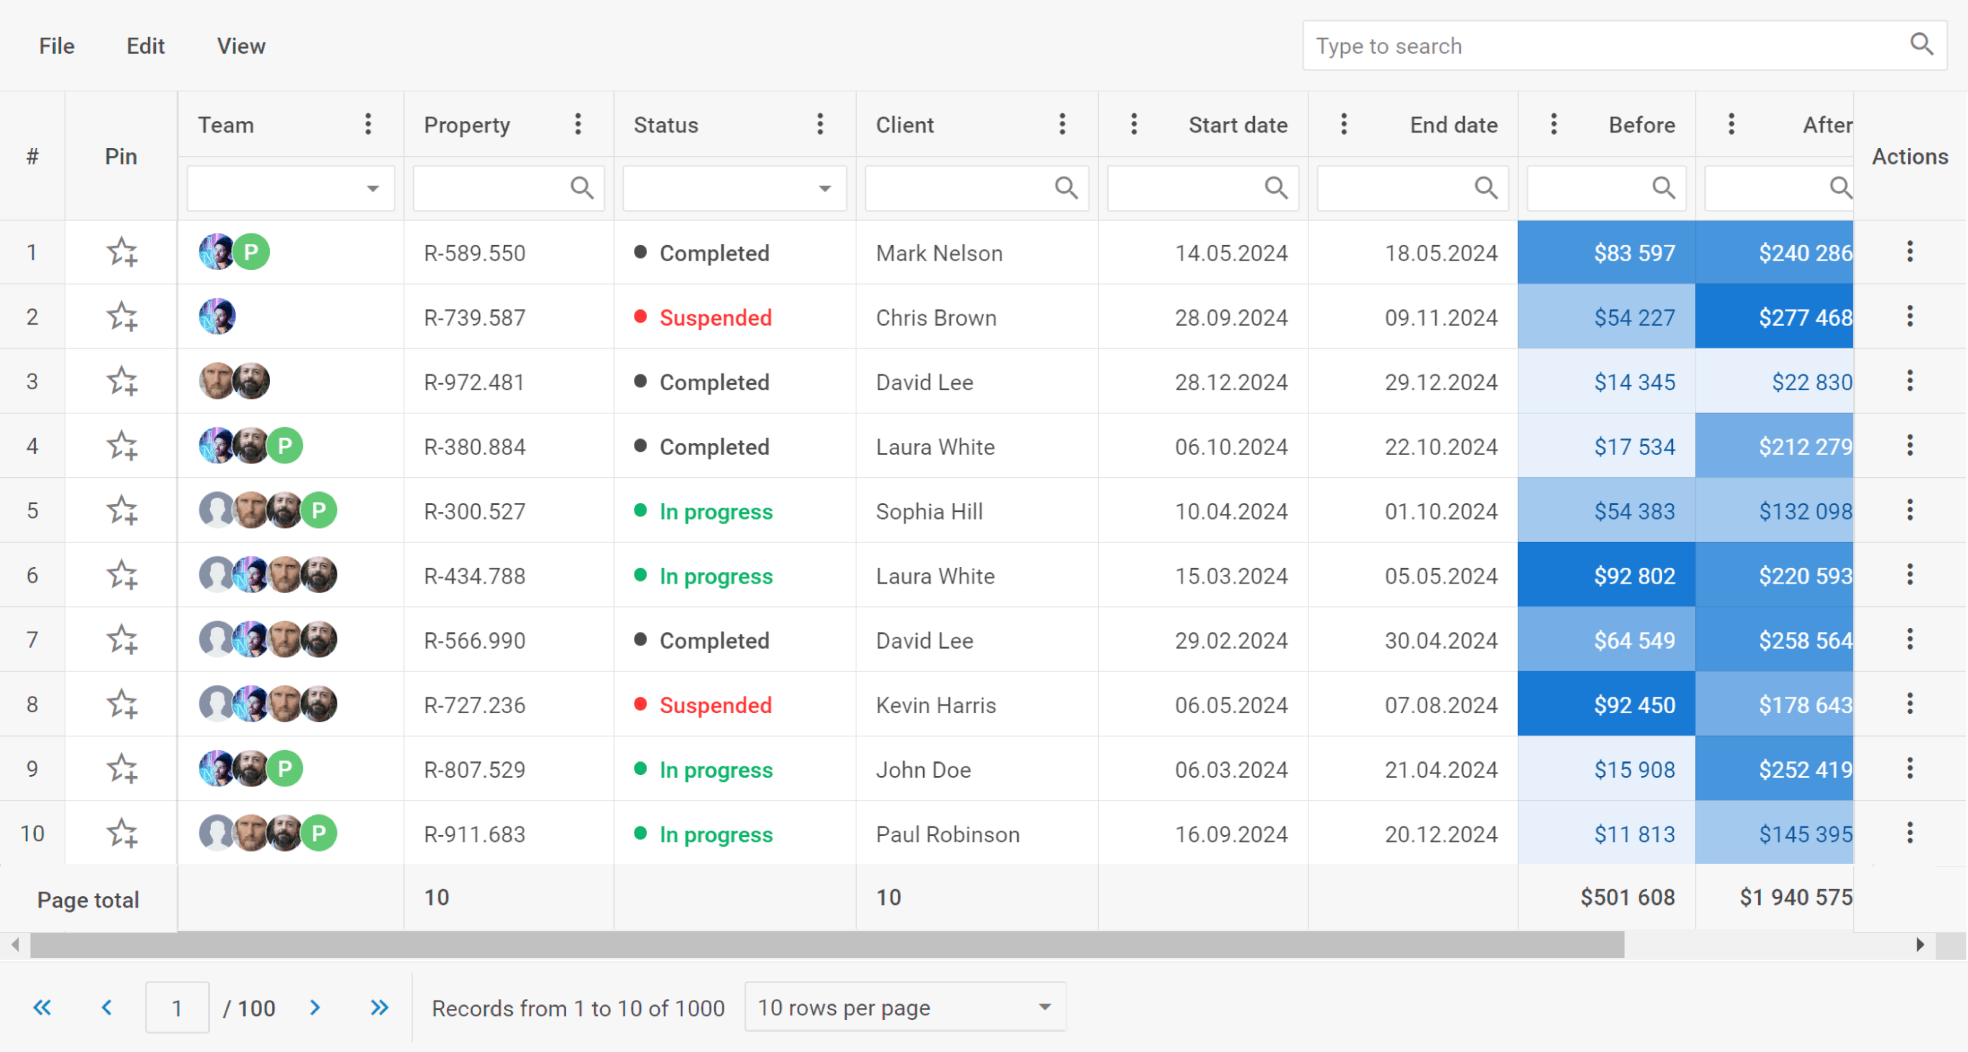Open the End date column kebab menu
1968x1052 pixels.
point(1343,124)
